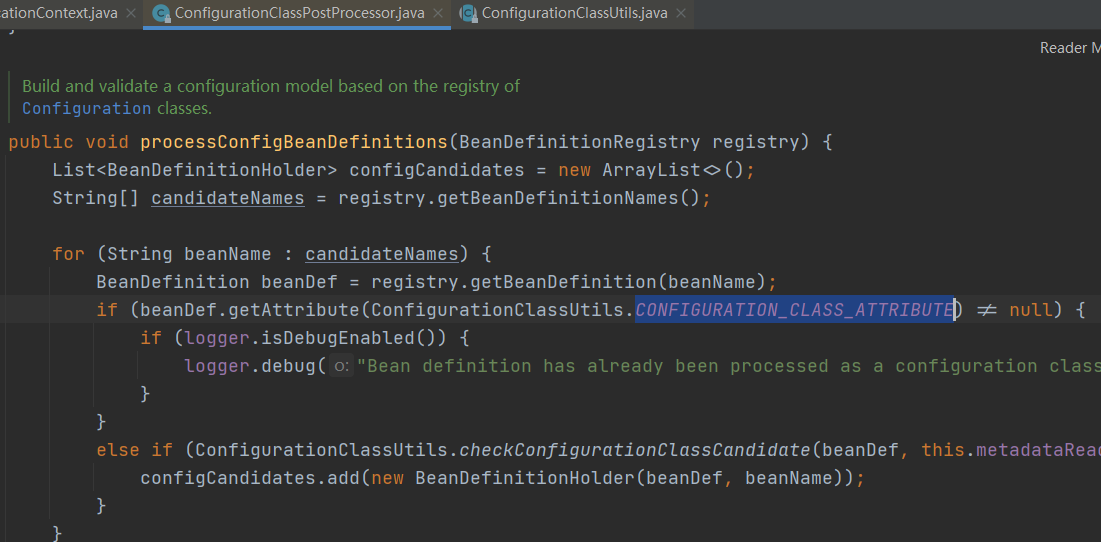Image resolution: width=1101 pixels, height=542 pixels.
Task: Expand the folded ArrayList diamond operator
Action: (x=711, y=170)
